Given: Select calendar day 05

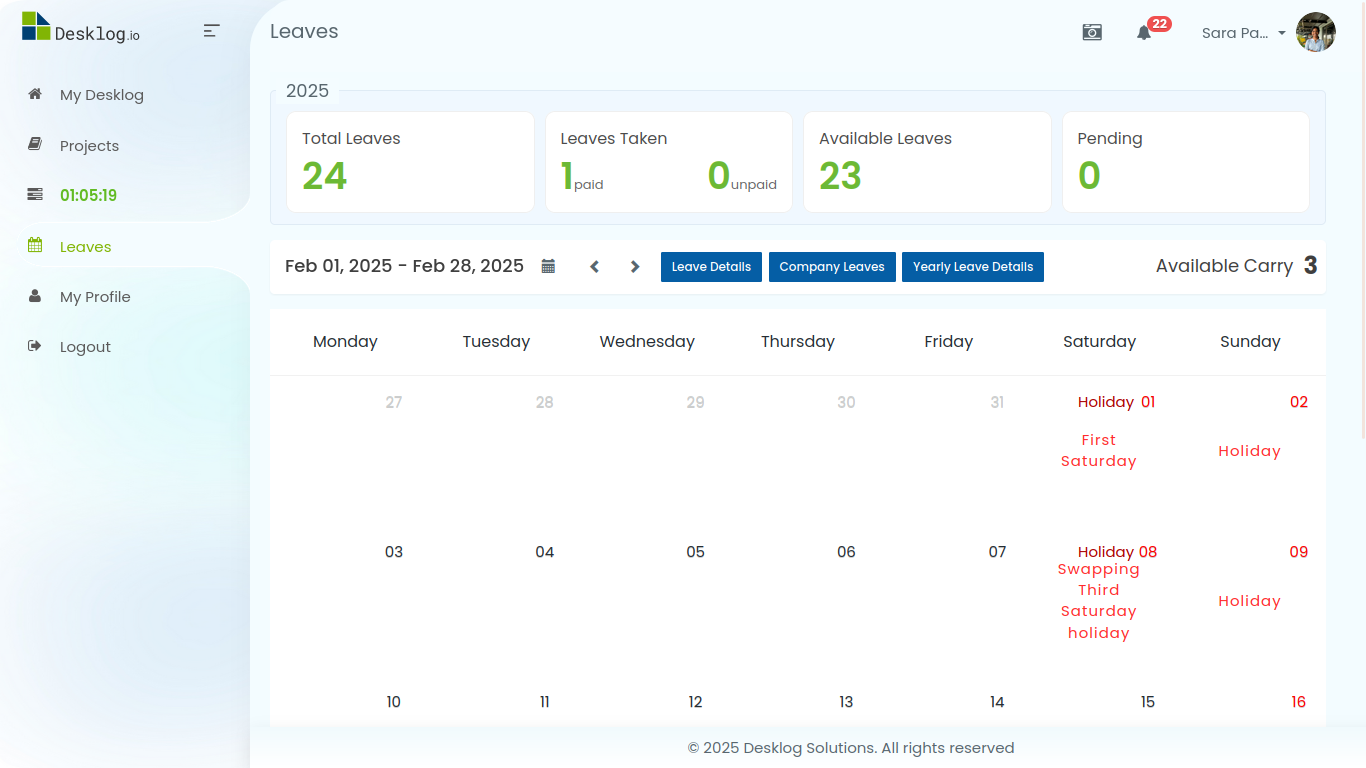Looking at the screenshot, I should [696, 552].
